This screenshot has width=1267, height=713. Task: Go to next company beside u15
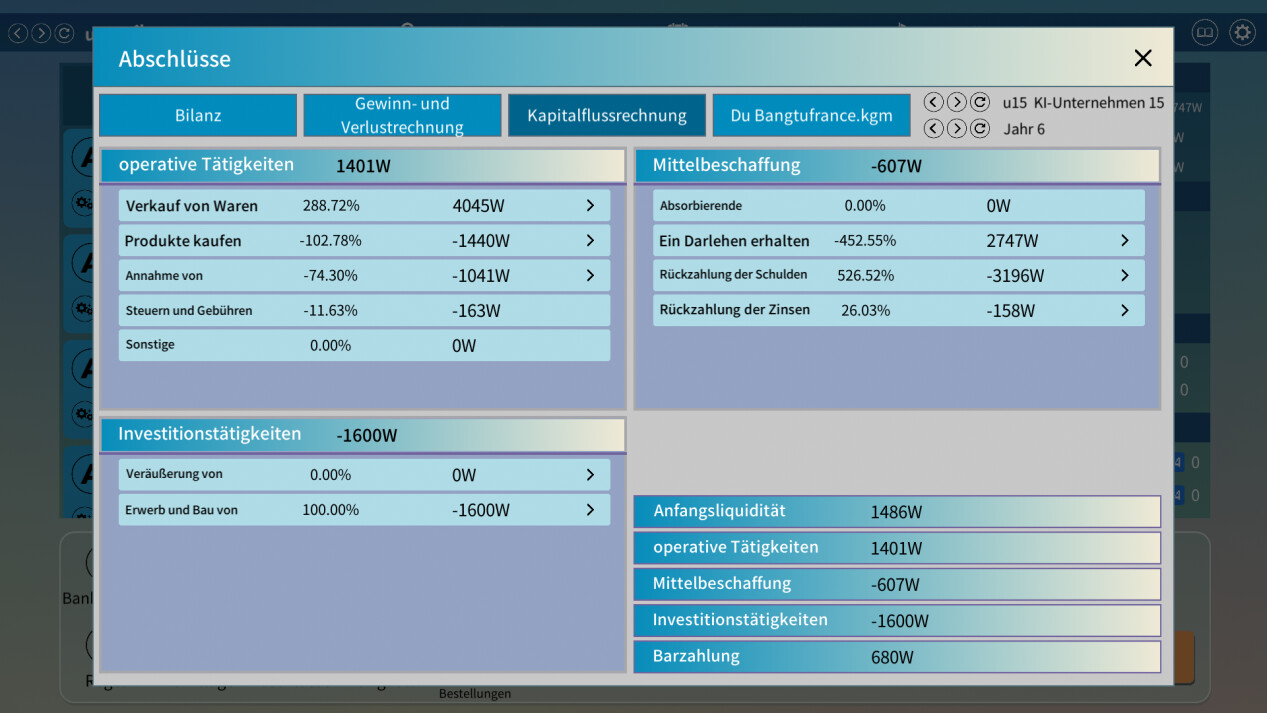click(x=956, y=102)
